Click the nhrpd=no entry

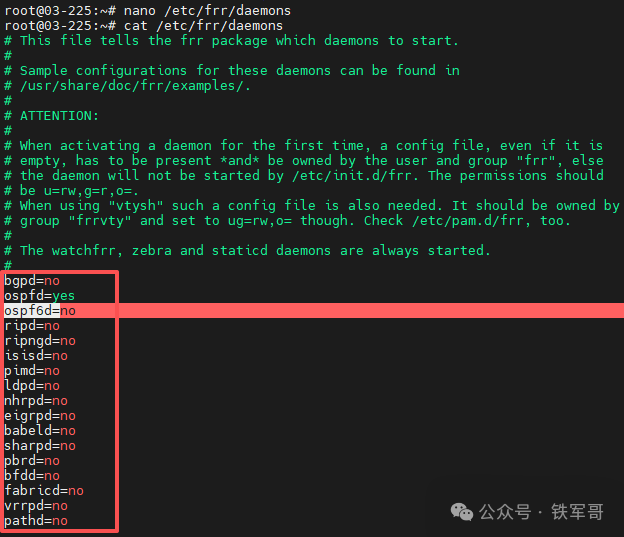click(36, 401)
